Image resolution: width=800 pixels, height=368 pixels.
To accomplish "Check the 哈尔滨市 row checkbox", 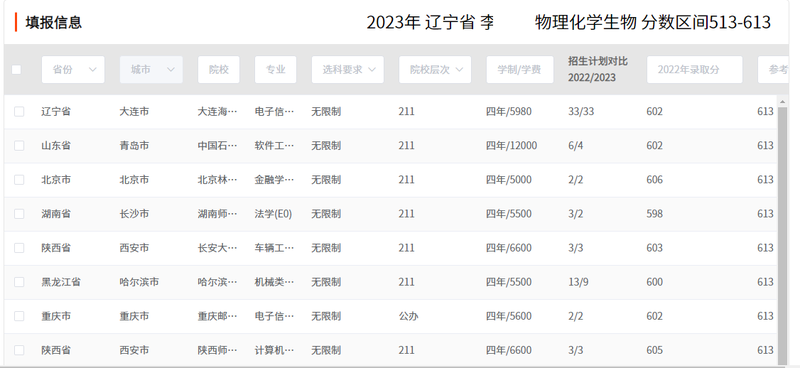I will 19,282.
